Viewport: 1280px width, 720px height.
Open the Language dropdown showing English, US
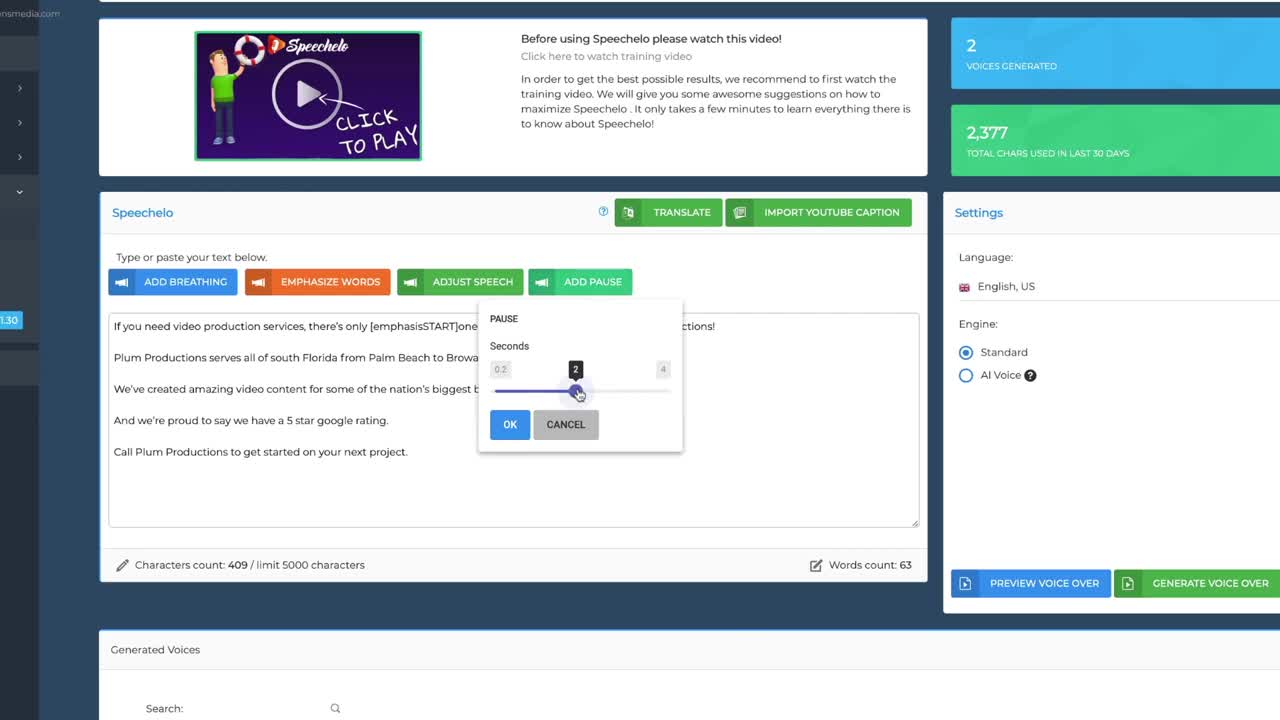tap(1119, 286)
